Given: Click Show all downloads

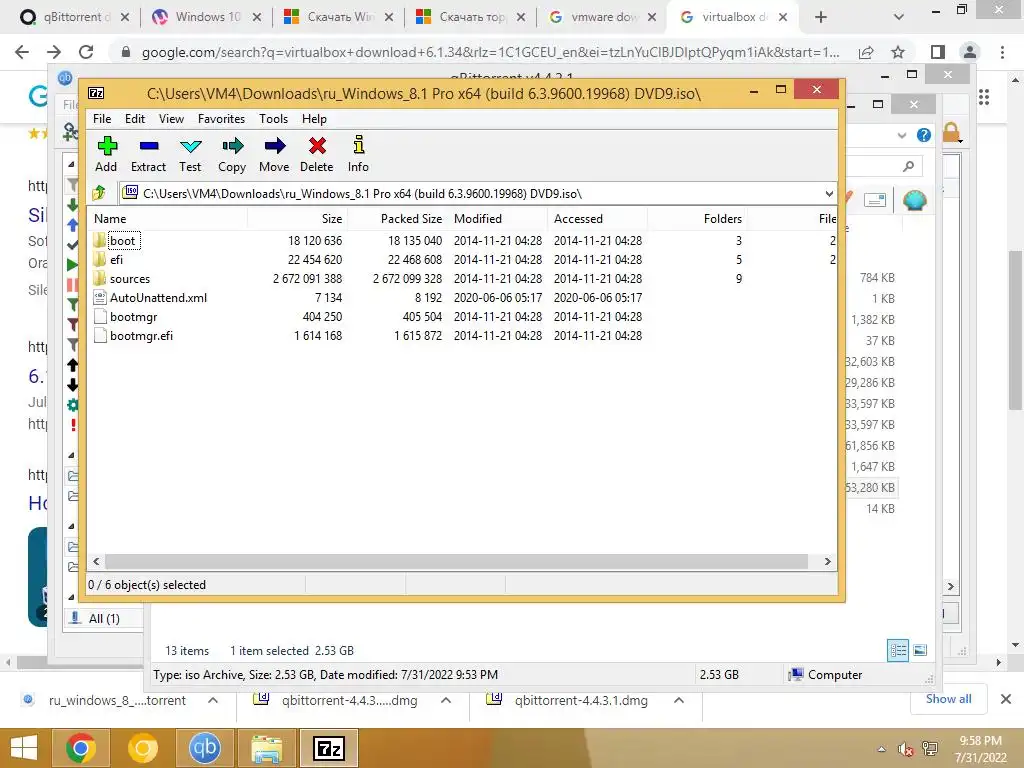Looking at the screenshot, I should click(948, 699).
